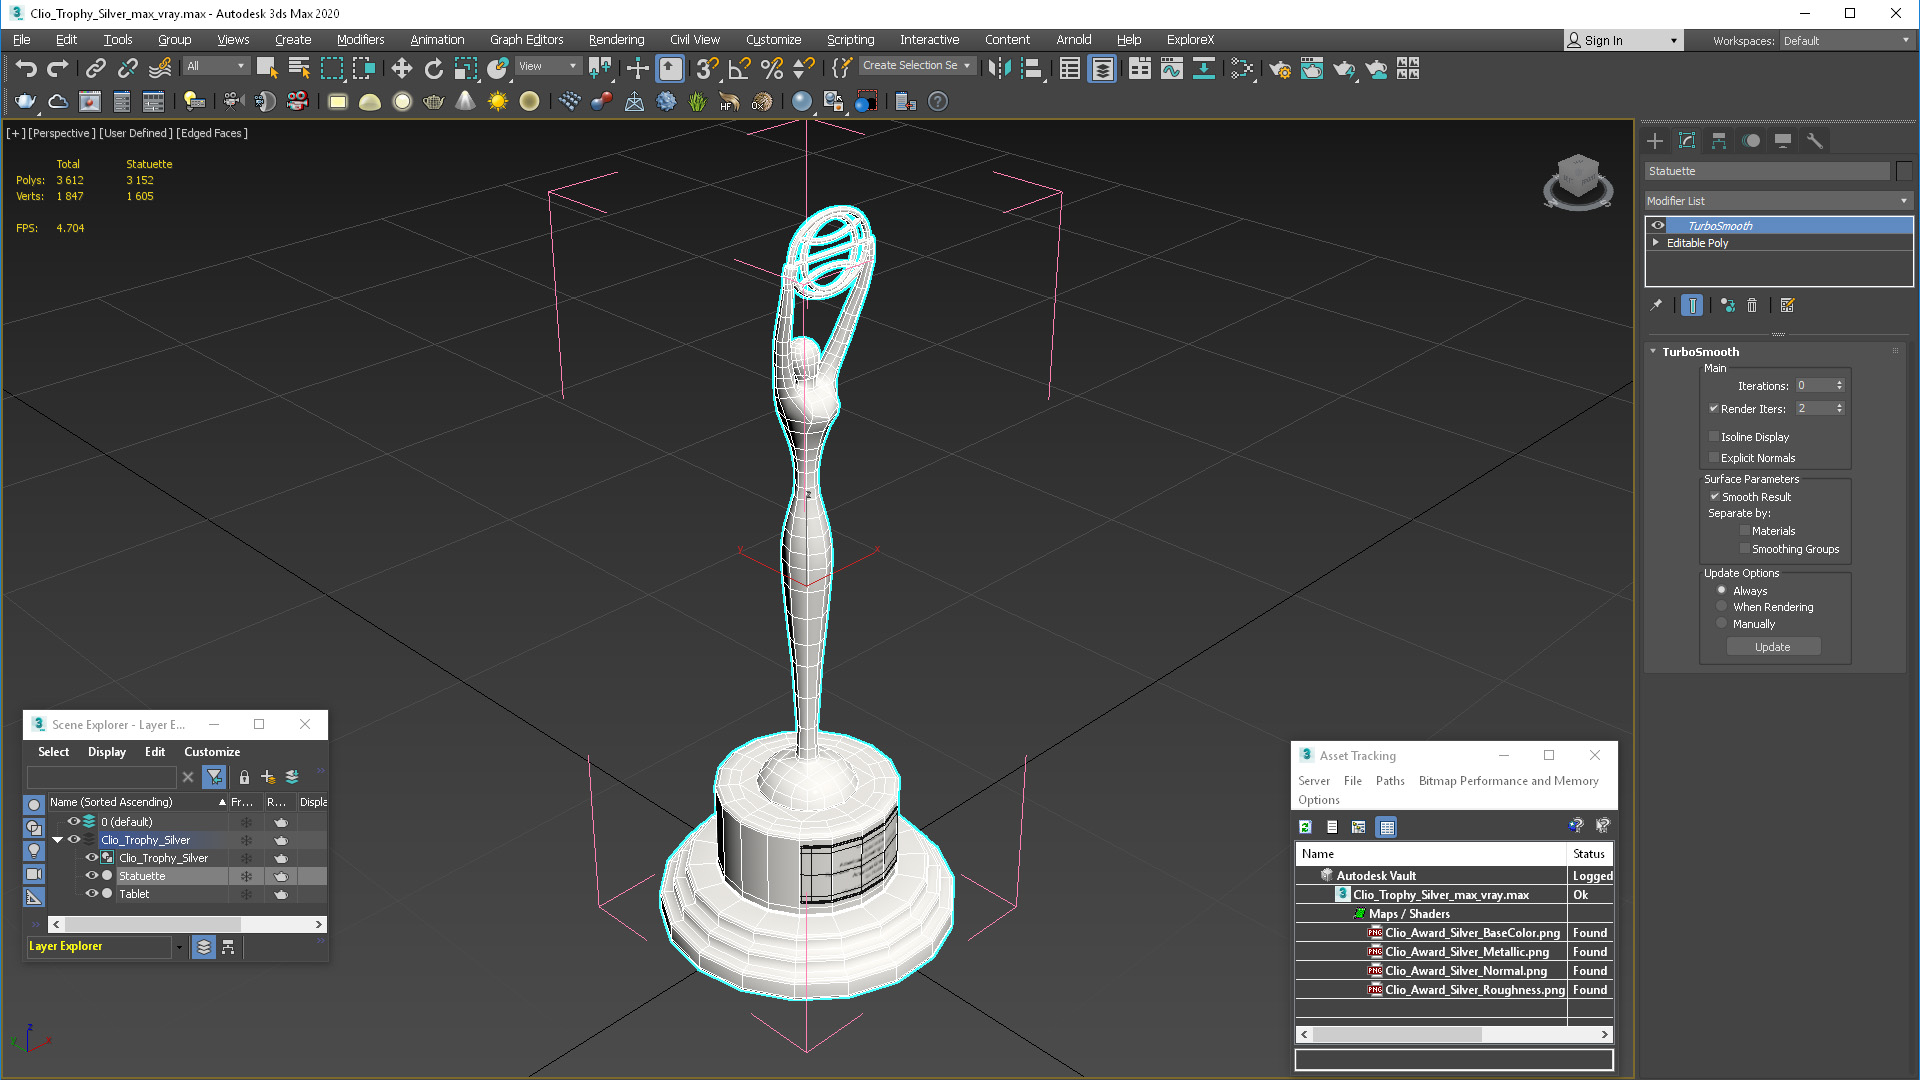Enable Isoline Display checkbox
Viewport: 1920px width, 1080px height.
pos(1713,437)
